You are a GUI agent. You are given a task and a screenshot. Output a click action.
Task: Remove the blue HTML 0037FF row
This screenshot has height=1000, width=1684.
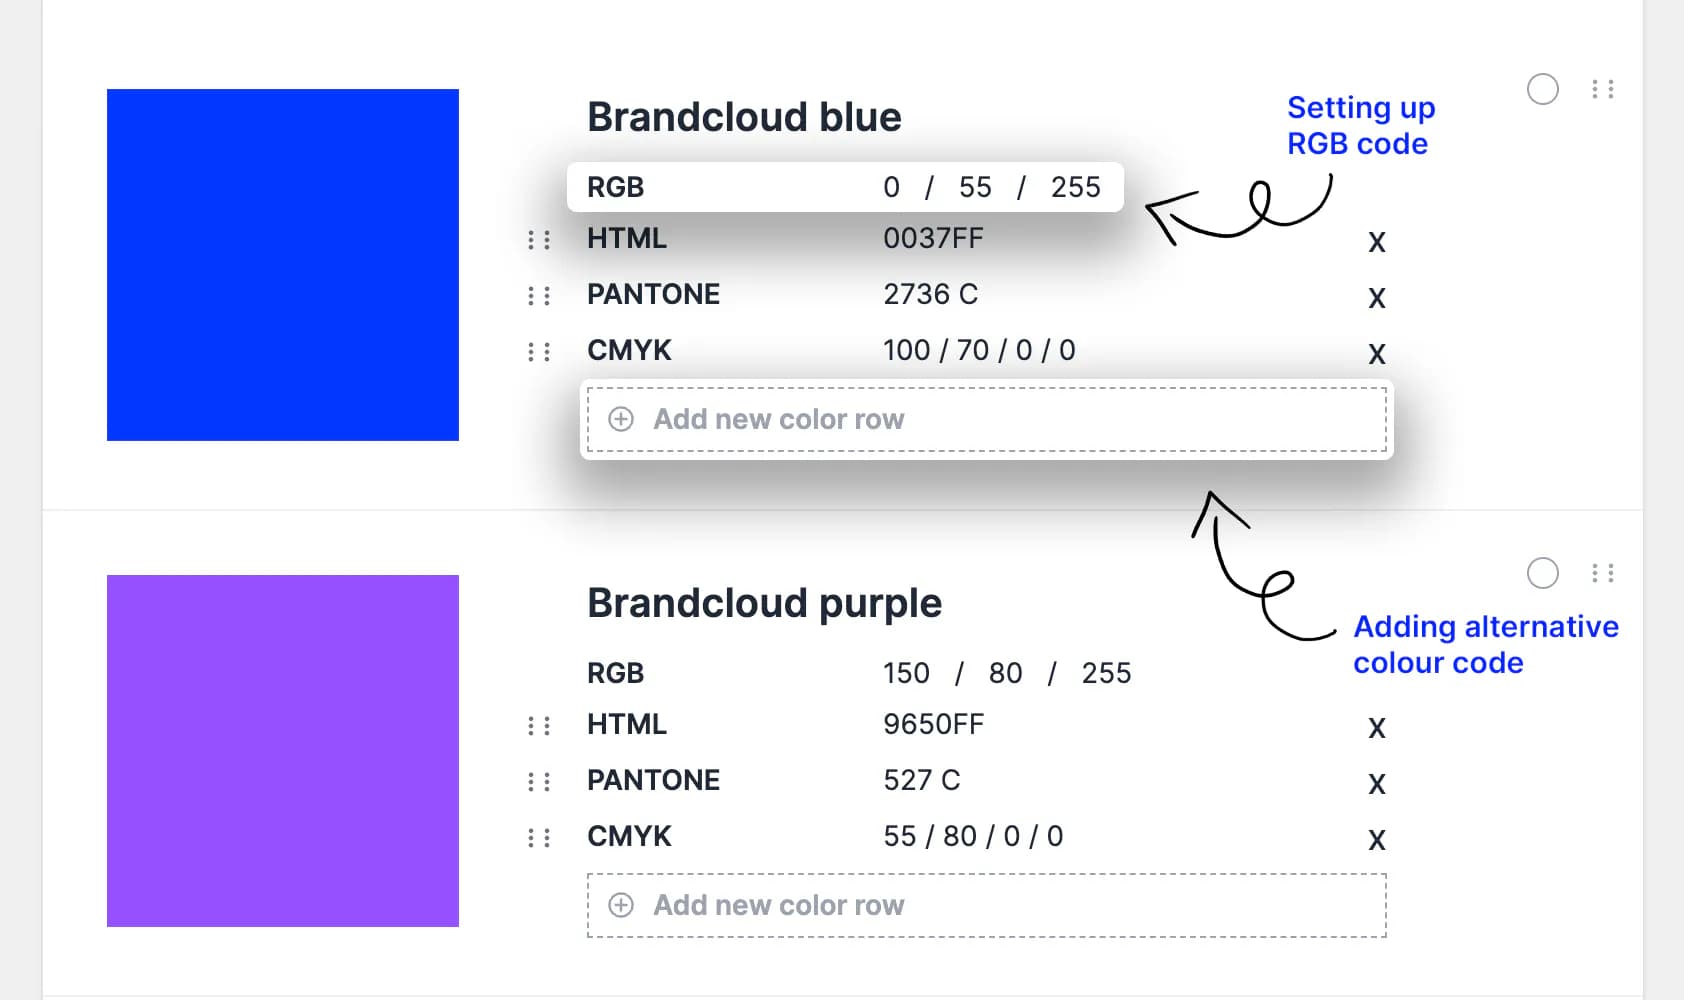[x=1377, y=242]
